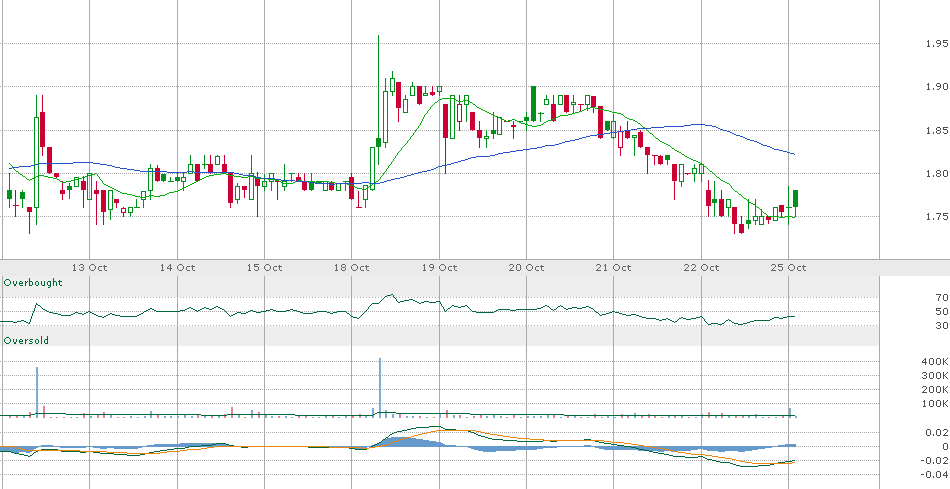
Task: Click the 18 Oct spike candle near 1.95
Action: pyautogui.click(x=379, y=100)
